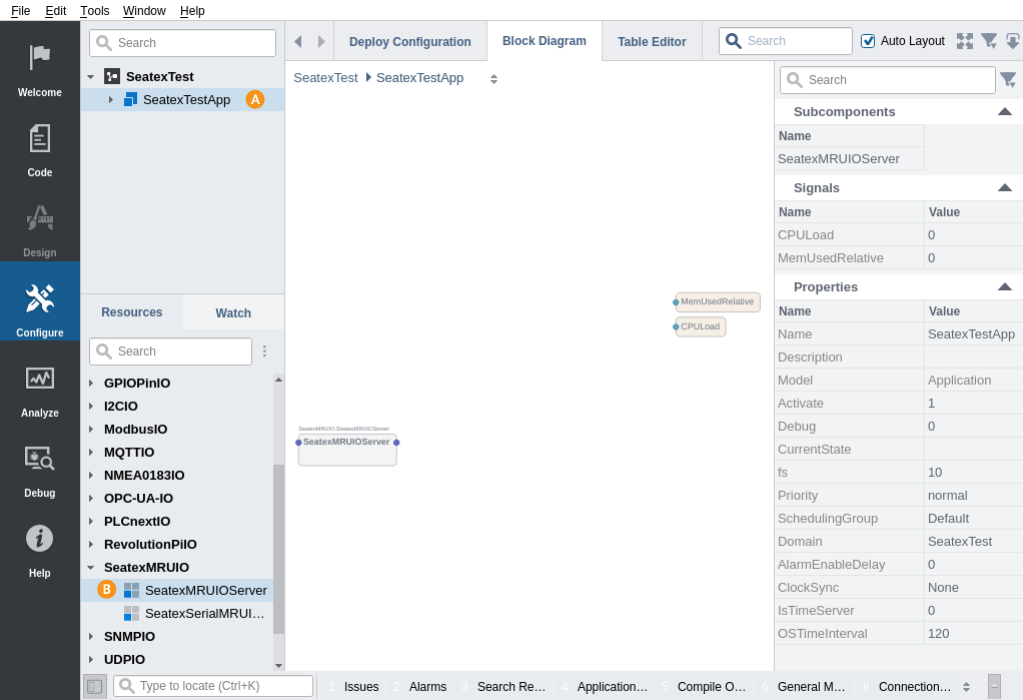Open the Help section icon
Viewport: 1023px width, 700px height.
[40, 548]
